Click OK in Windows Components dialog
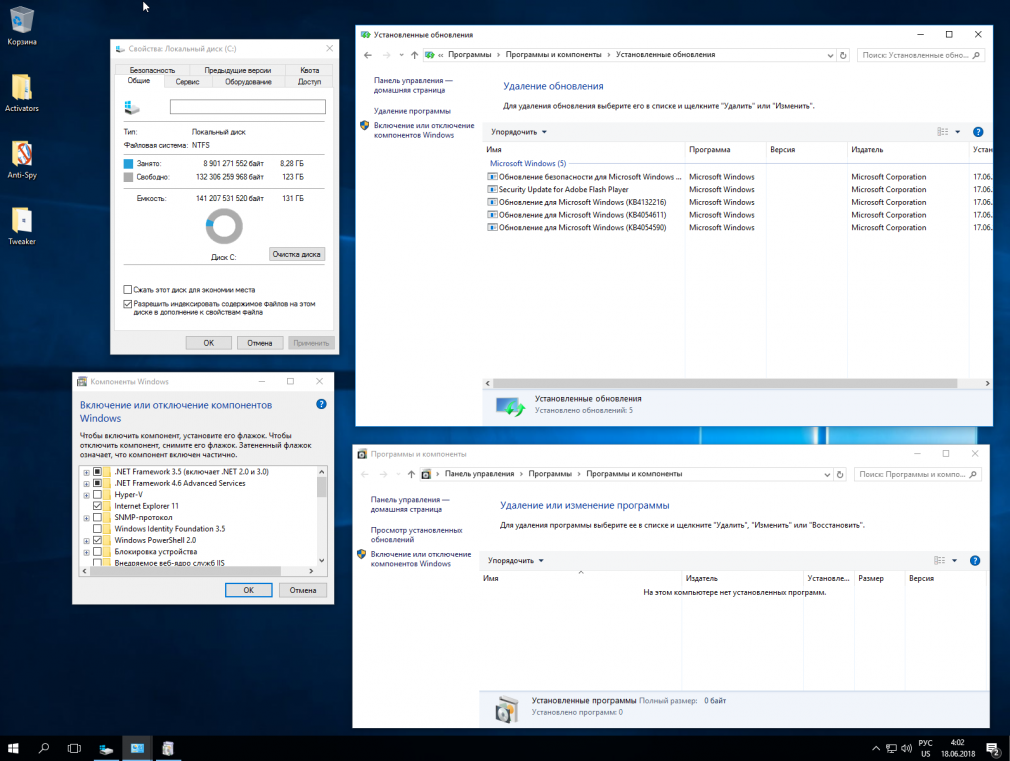 pyautogui.click(x=249, y=590)
